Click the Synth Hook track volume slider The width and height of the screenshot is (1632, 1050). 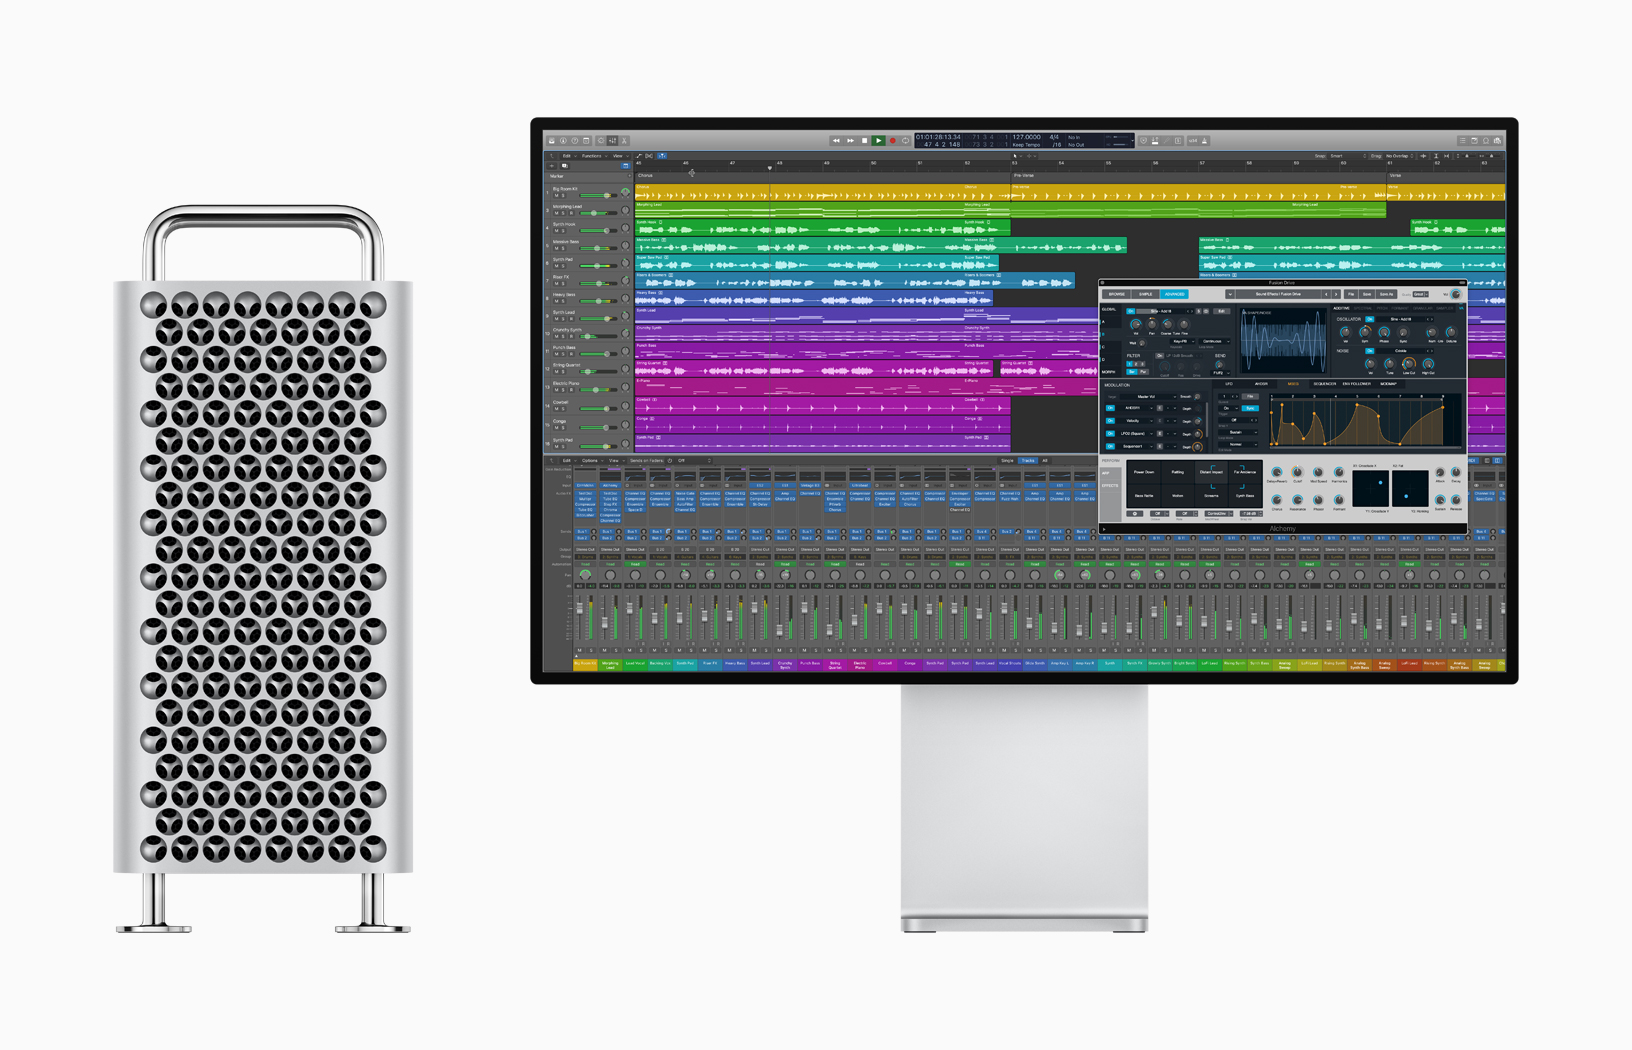[x=607, y=231]
